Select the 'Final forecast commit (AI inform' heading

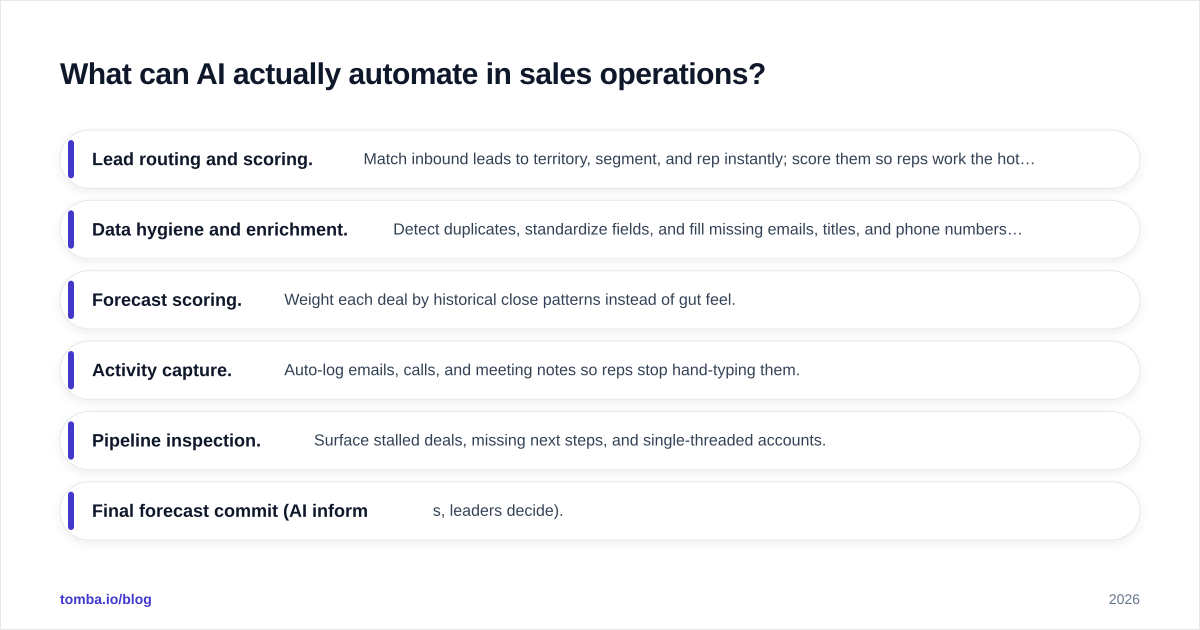(230, 511)
